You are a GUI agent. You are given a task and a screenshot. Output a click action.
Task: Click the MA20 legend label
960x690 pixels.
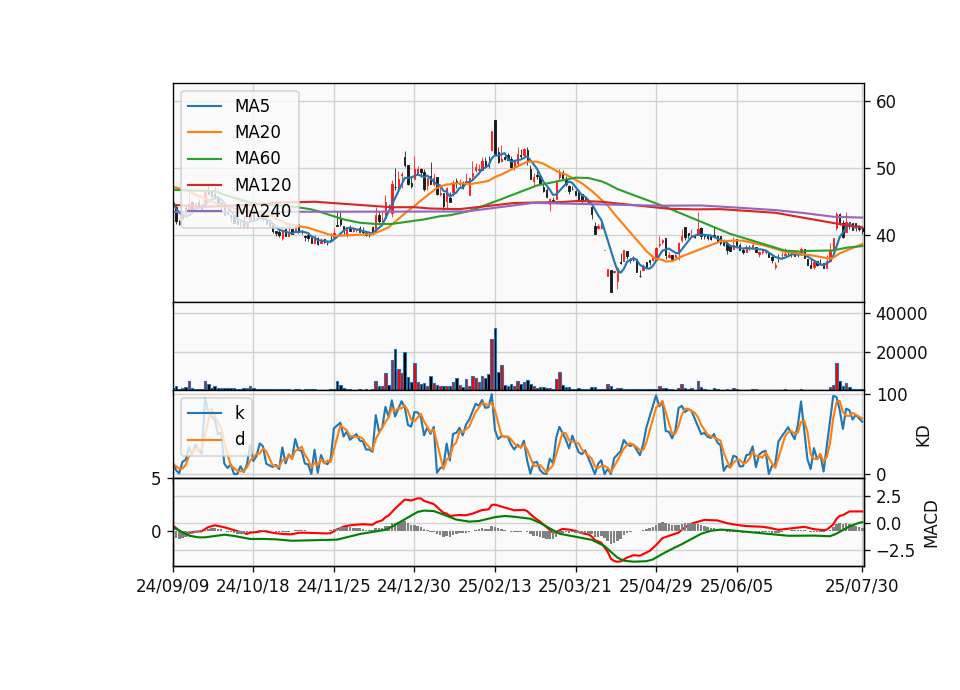(x=258, y=132)
